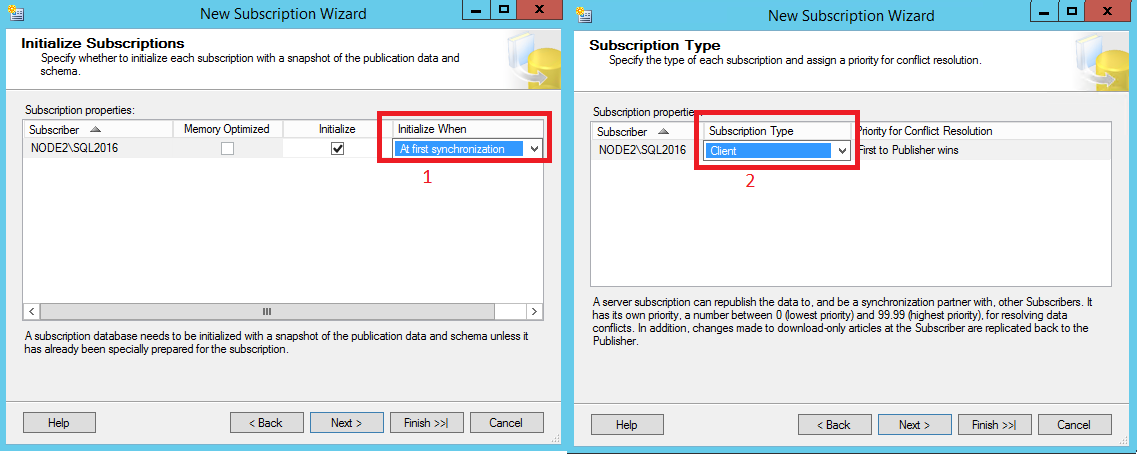Viewport: 1138px width, 454px height.
Task: Uncheck the Initialize checkbox for NODE2\SQL2016
Action: [338, 149]
